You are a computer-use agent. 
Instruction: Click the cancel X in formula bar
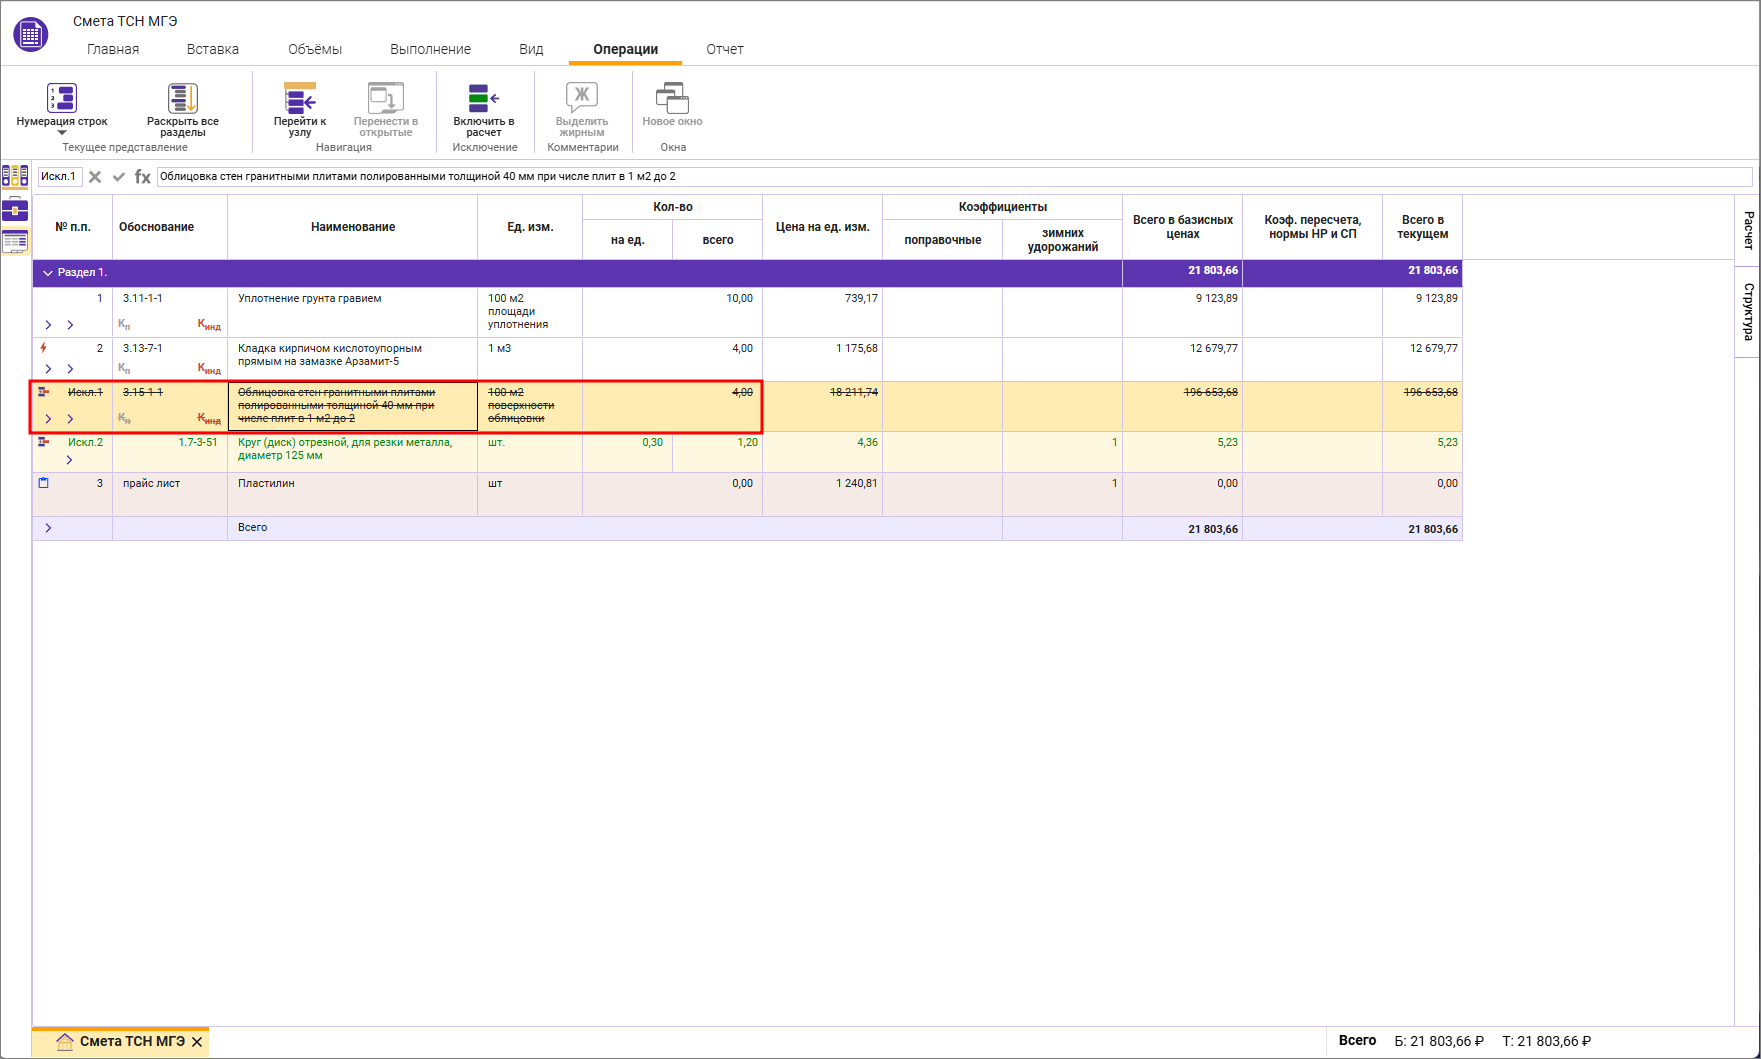click(x=95, y=177)
